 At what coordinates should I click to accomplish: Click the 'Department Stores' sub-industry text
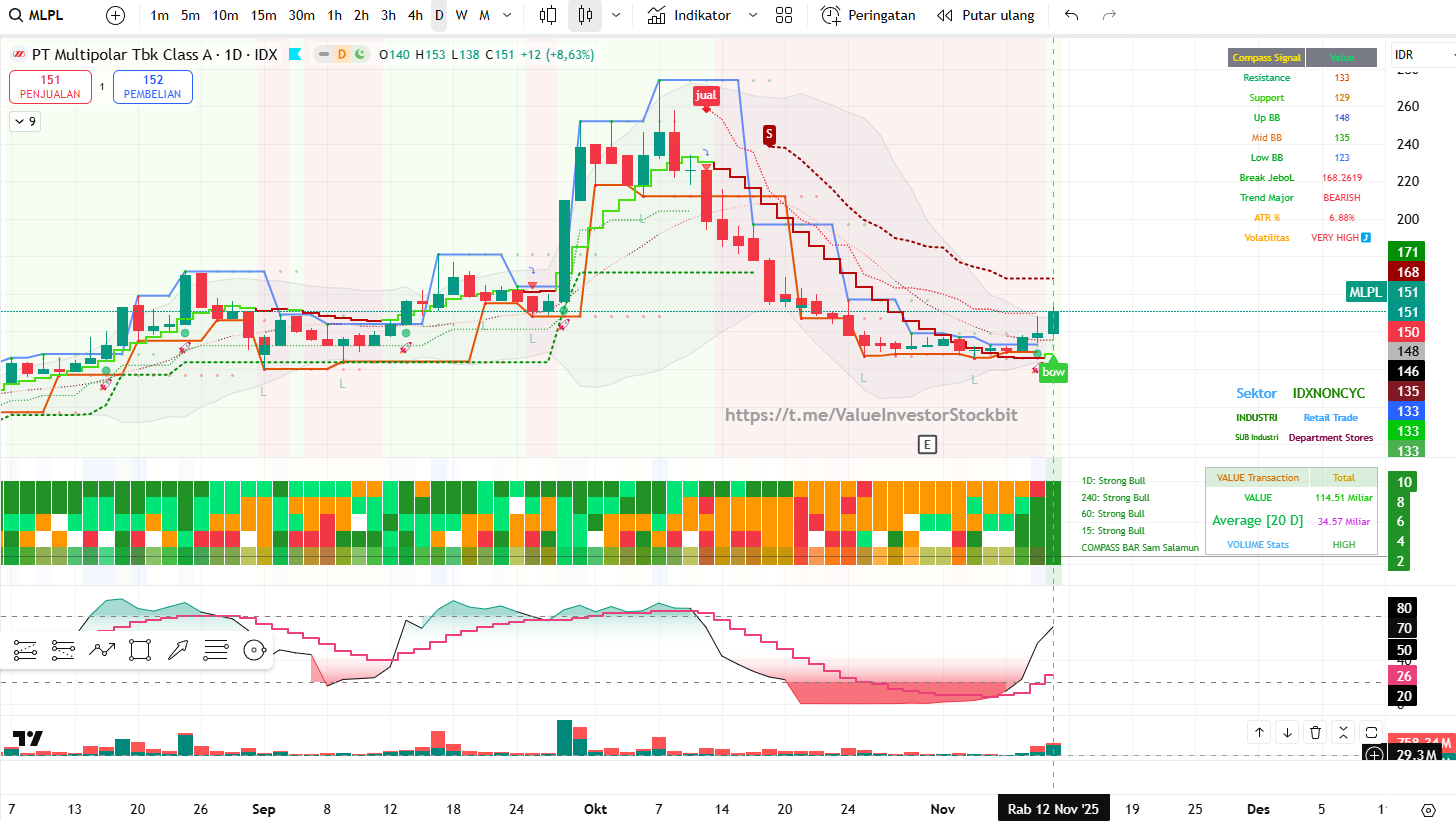point(1331,437)
